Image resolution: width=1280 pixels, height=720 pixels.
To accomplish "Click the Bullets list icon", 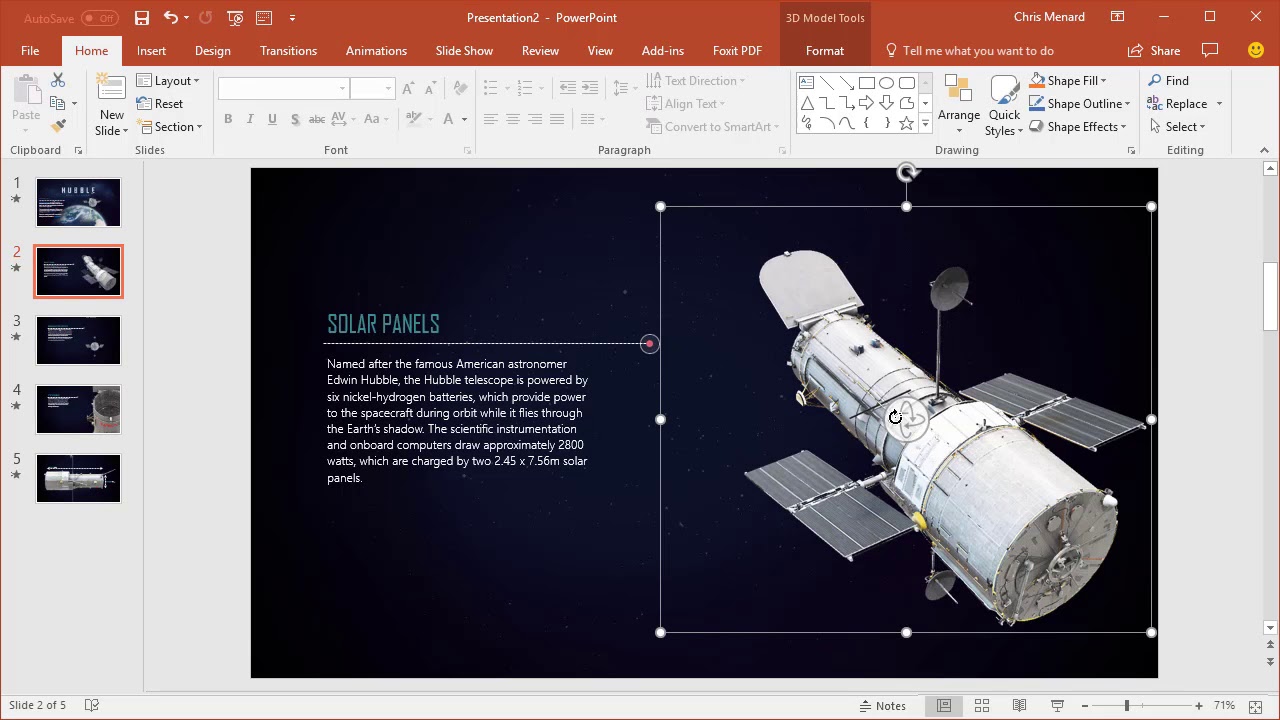I will (491, 89).
